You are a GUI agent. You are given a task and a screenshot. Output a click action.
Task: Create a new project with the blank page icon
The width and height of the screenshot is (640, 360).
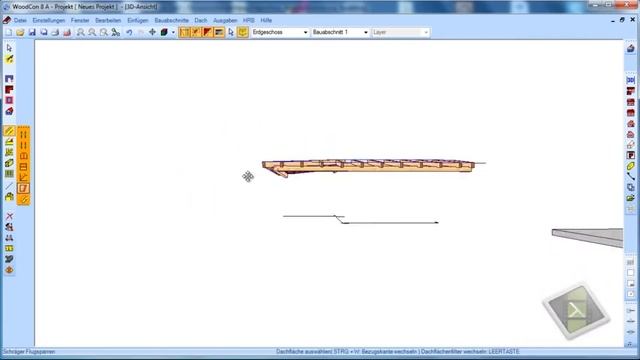click(9, 32)
